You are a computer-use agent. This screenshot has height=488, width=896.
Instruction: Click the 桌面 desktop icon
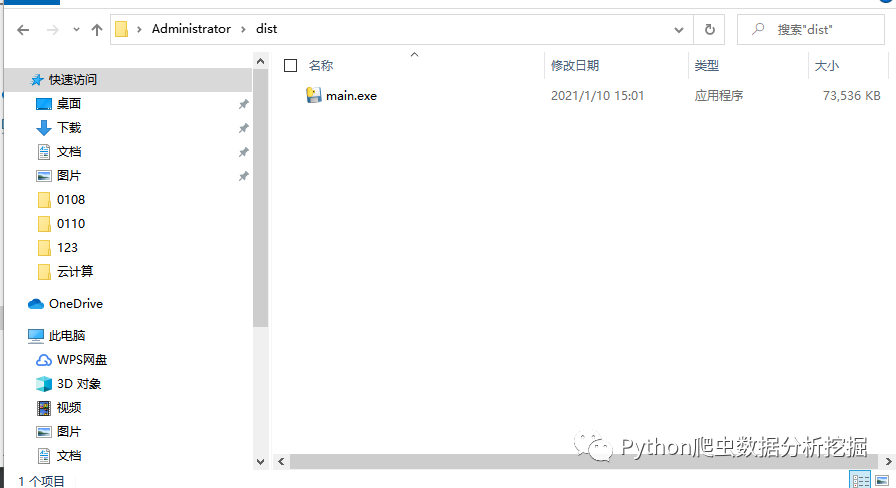(x=44, y=104)
